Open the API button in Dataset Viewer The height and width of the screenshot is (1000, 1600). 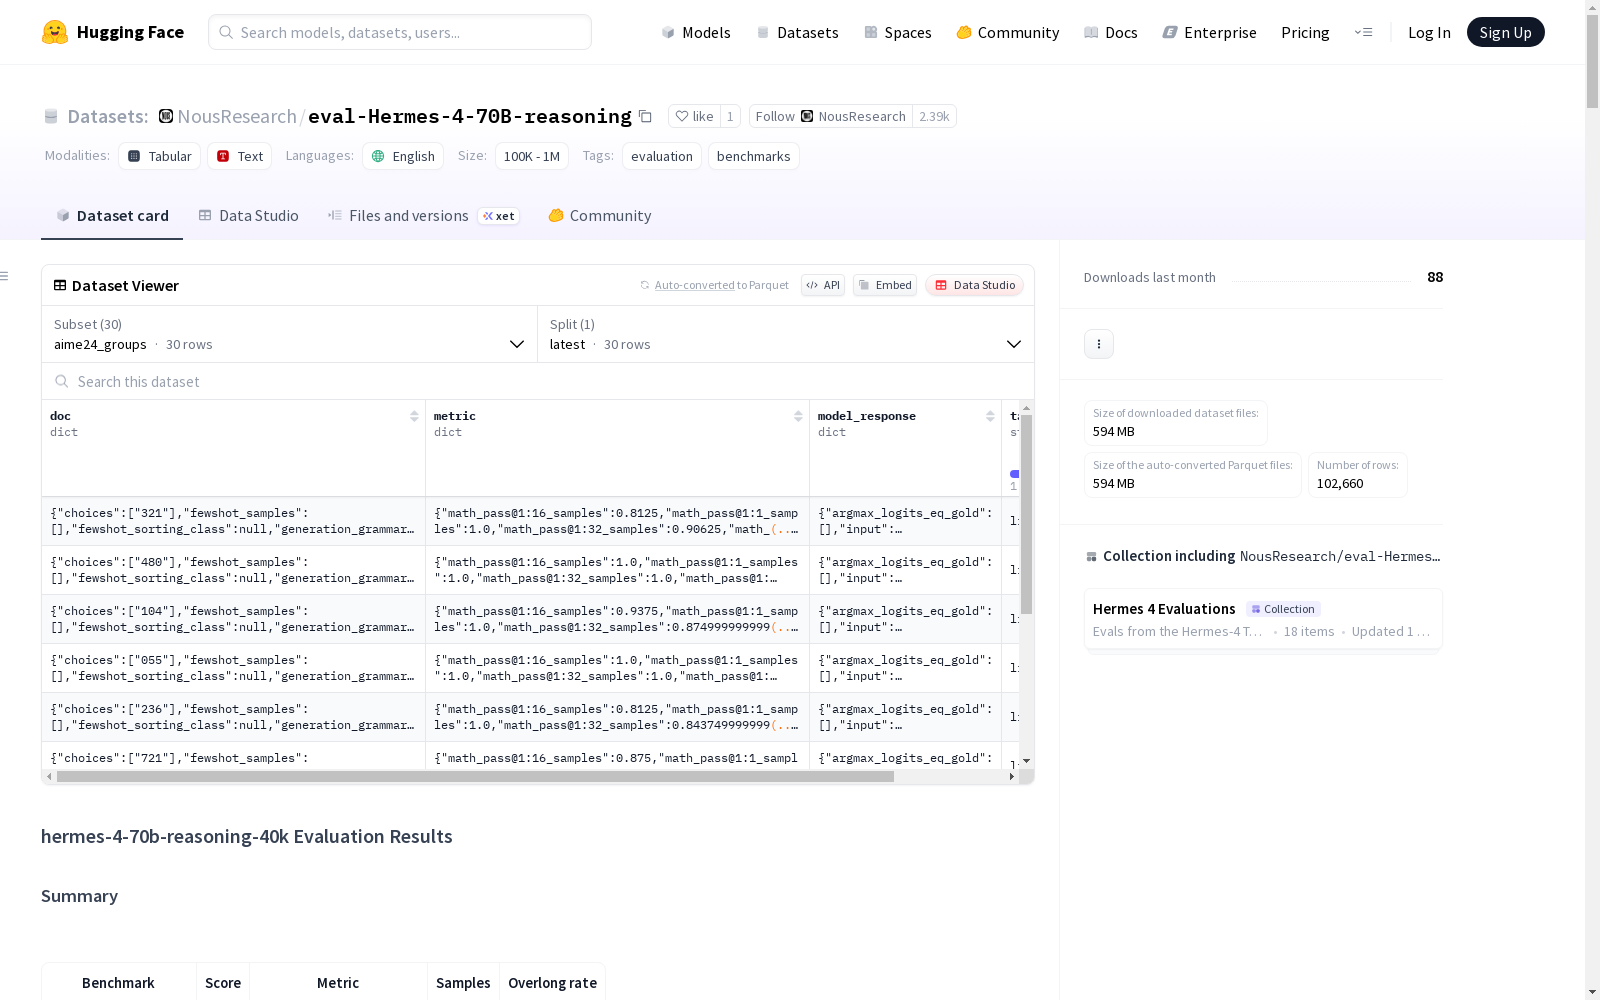click(823, 285)
